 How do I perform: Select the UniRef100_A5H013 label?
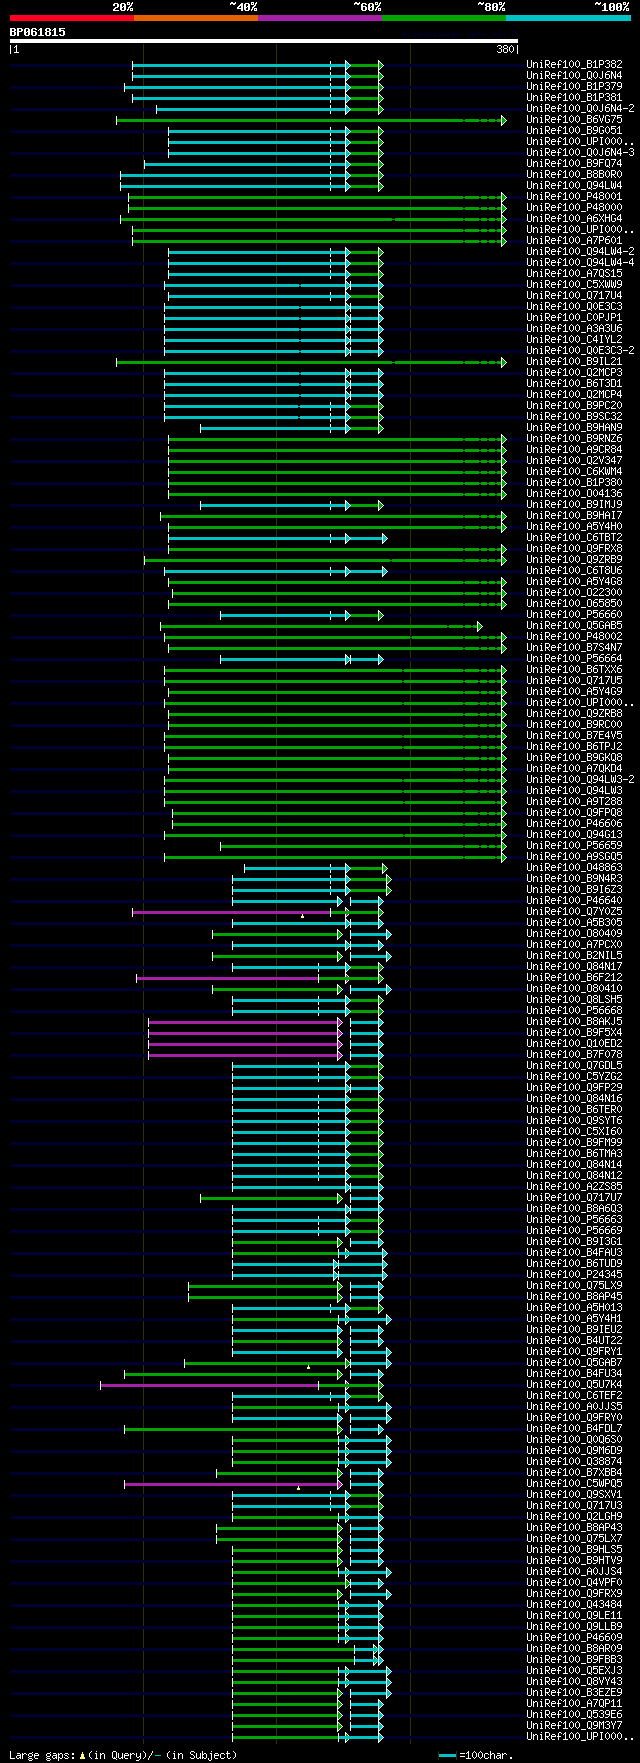point(574,1308)
